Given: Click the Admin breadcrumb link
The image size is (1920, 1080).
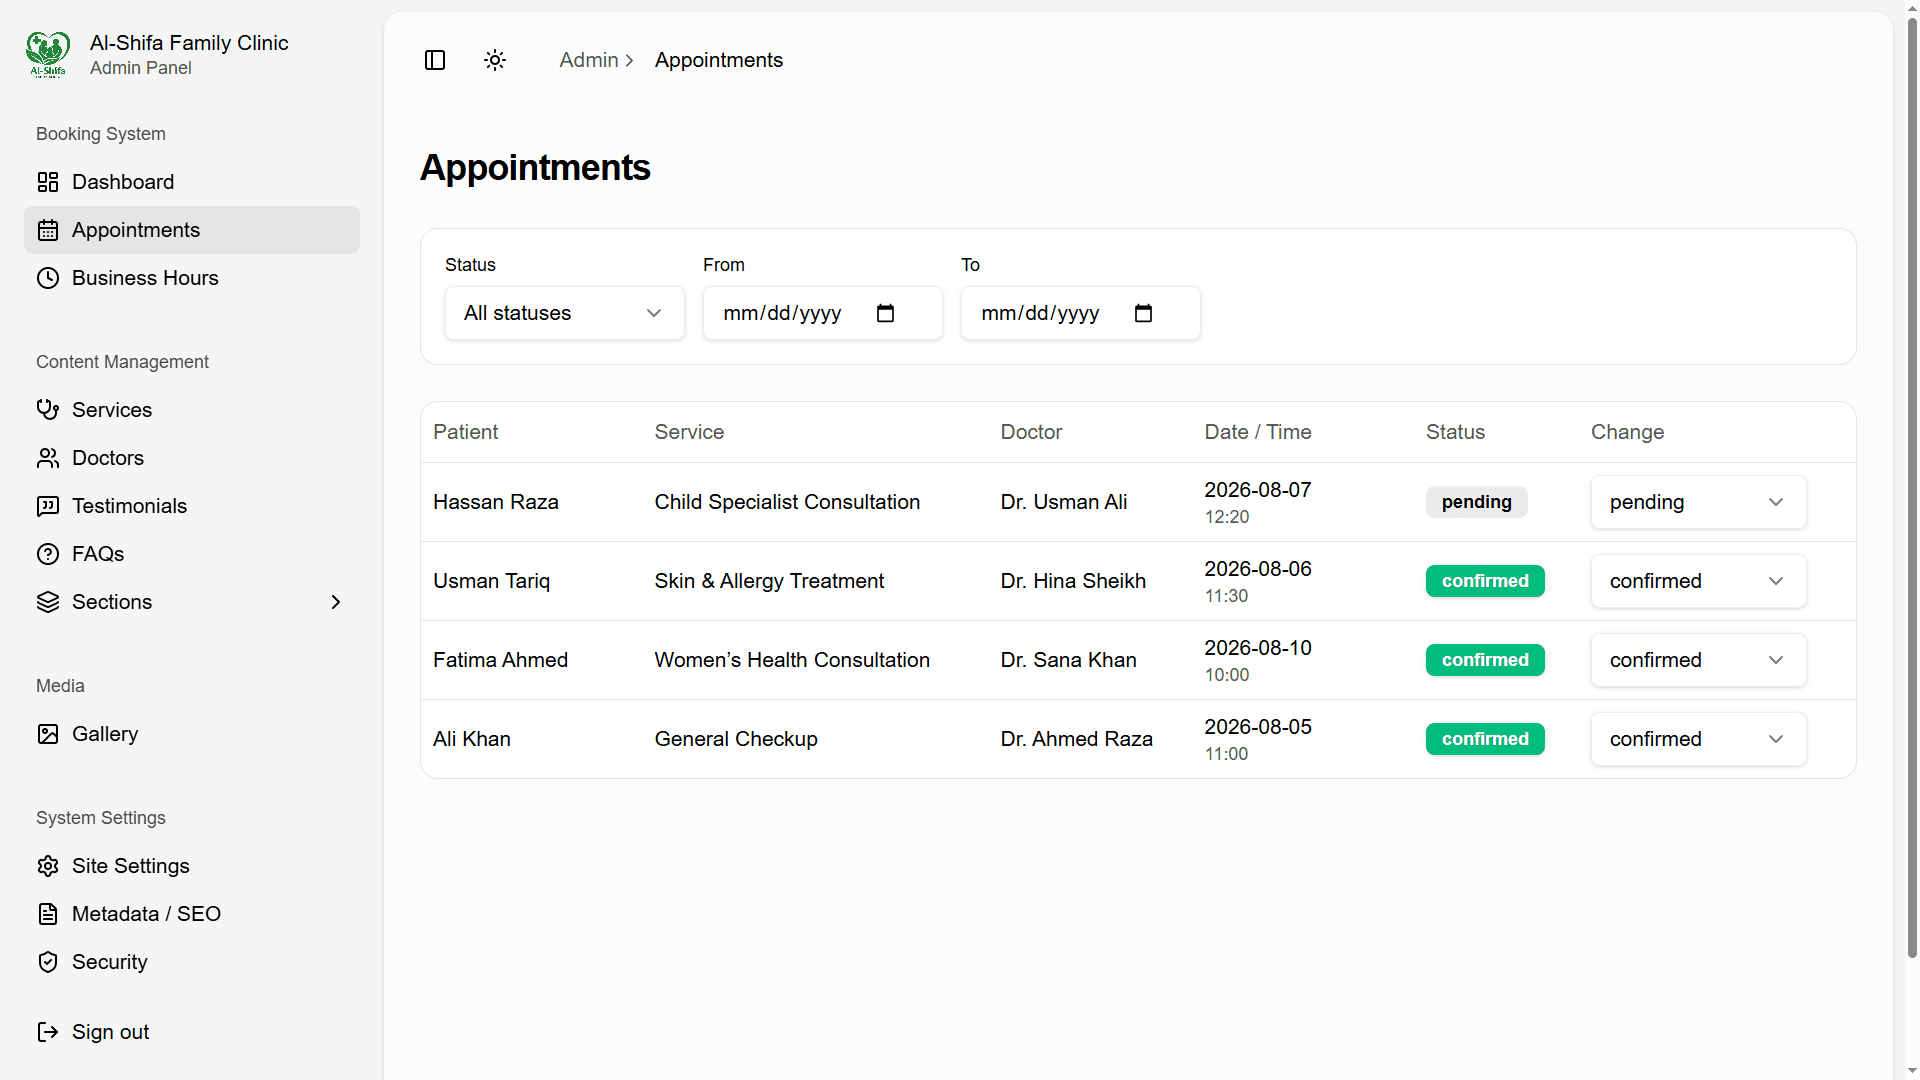Looking at the screenshot, I should coord(589,60).
